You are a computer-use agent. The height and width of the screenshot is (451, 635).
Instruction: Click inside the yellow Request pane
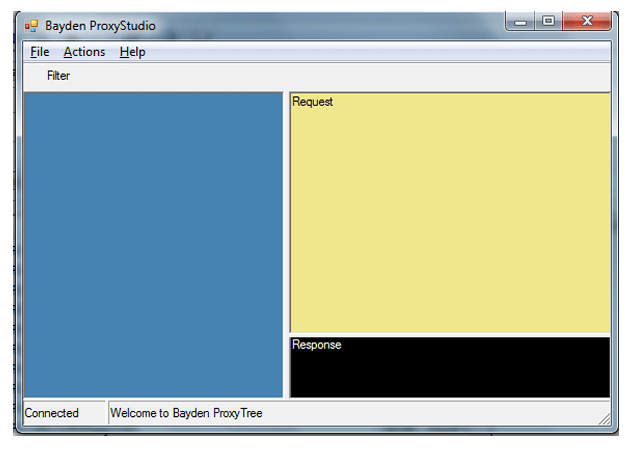(x=450, y=213)
